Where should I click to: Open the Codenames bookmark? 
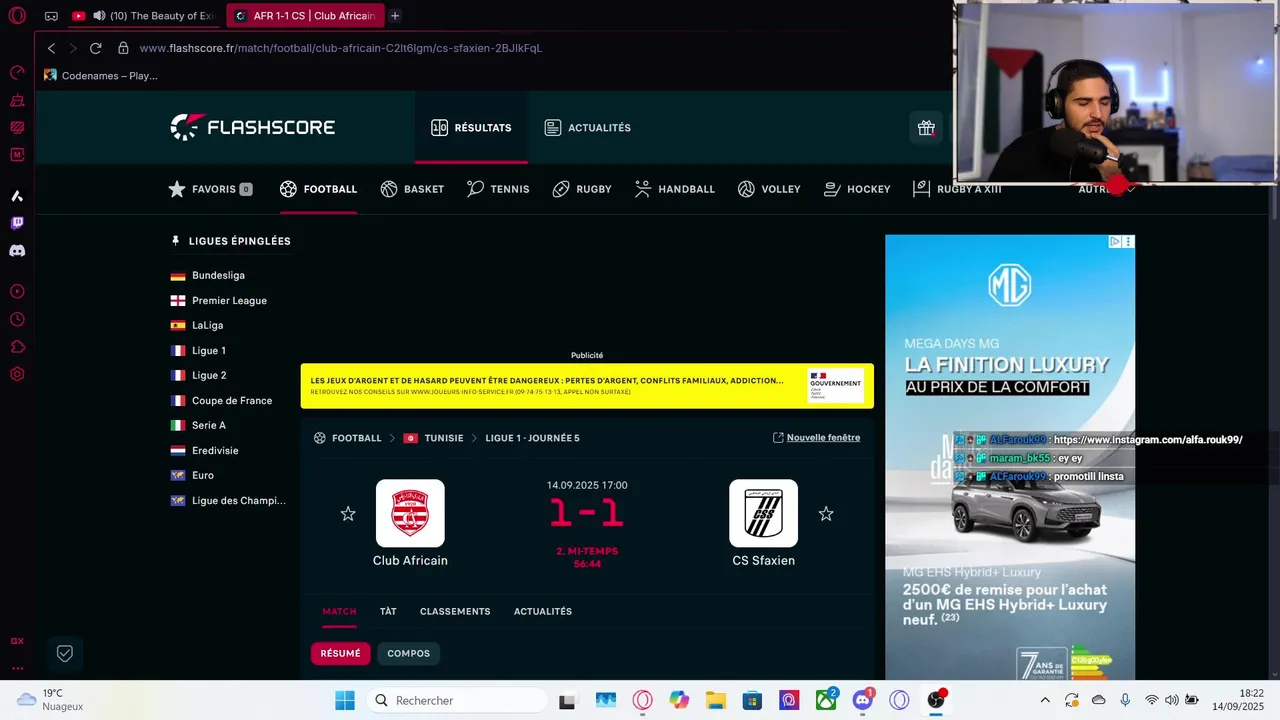click(100, 76)
